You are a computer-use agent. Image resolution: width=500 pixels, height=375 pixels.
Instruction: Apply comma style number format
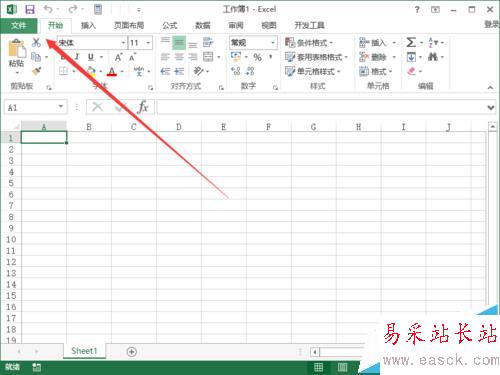271,57
